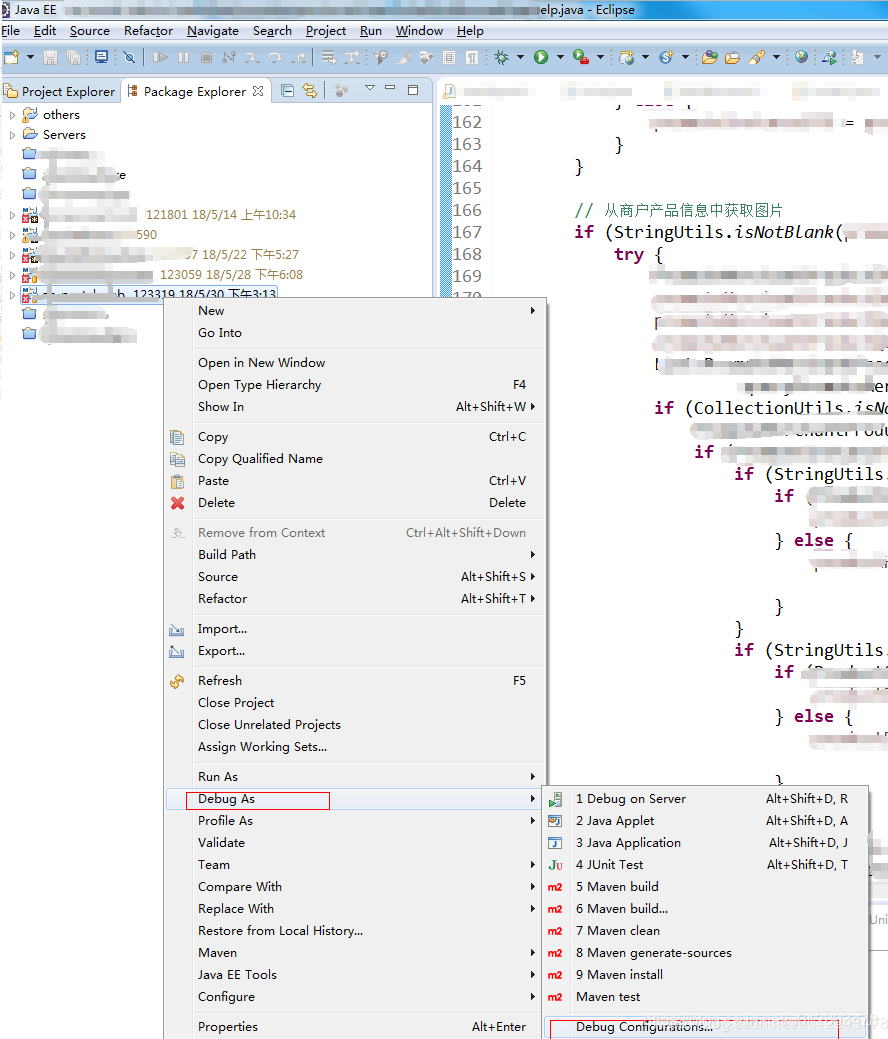This screenshot has width=888, height=1039.
Task: Click the Search flashlight toolbar icon
Action: click(757, 58)
